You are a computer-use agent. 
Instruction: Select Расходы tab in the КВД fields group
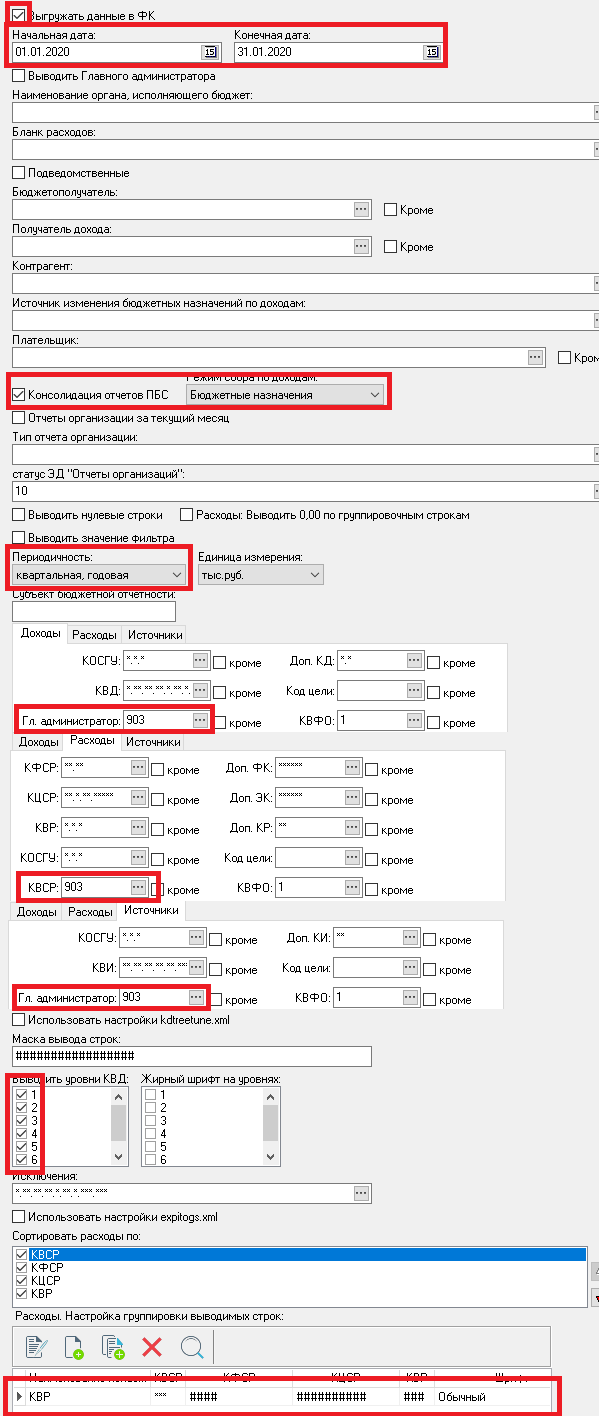94,635
